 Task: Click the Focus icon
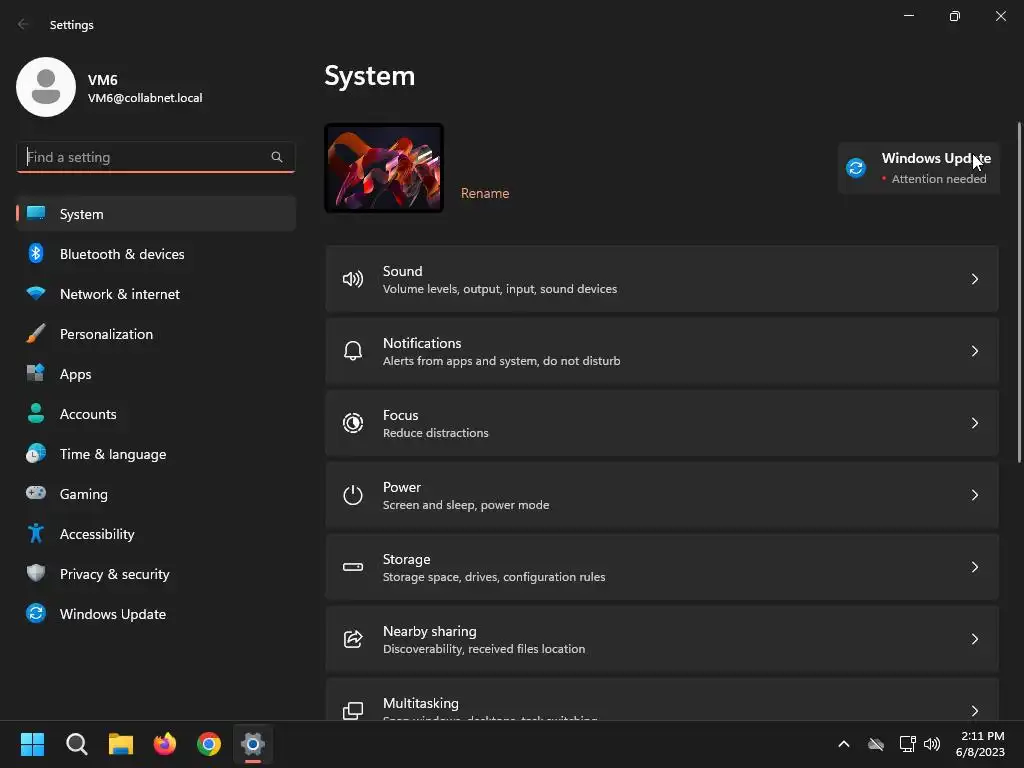353,423
